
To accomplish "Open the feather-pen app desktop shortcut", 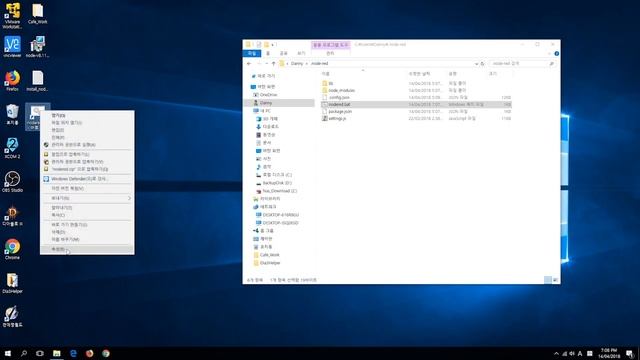I will tap(12, 316).
